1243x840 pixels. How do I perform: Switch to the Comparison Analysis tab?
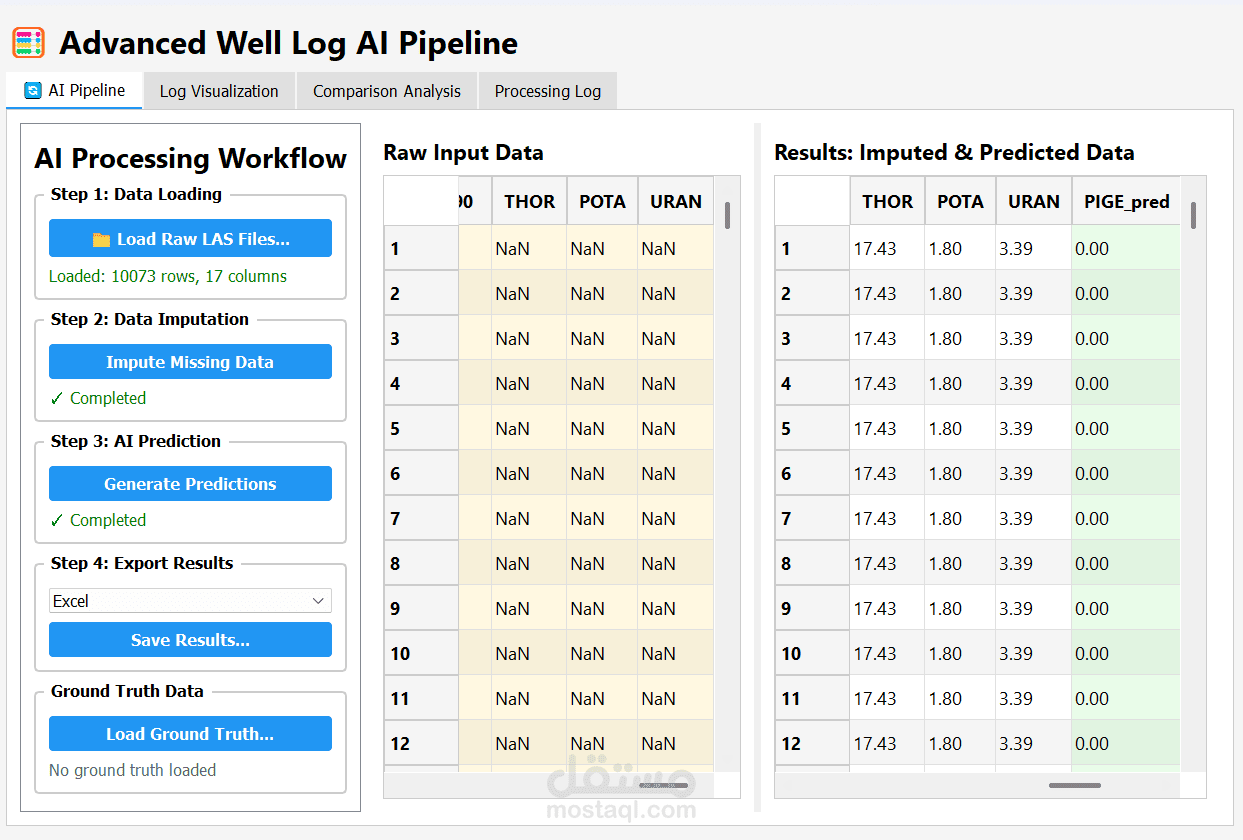pos(387,91)
